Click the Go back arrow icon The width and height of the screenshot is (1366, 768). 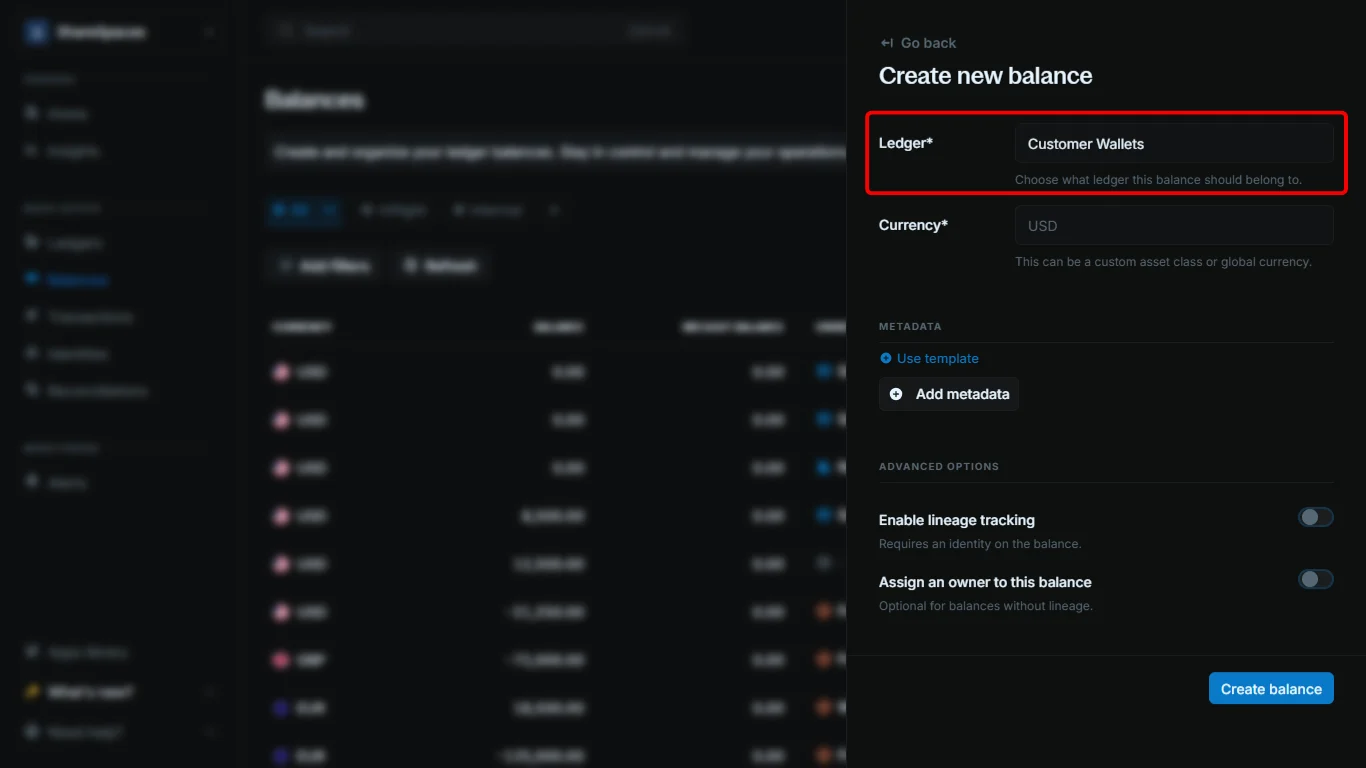pos(887,43)
